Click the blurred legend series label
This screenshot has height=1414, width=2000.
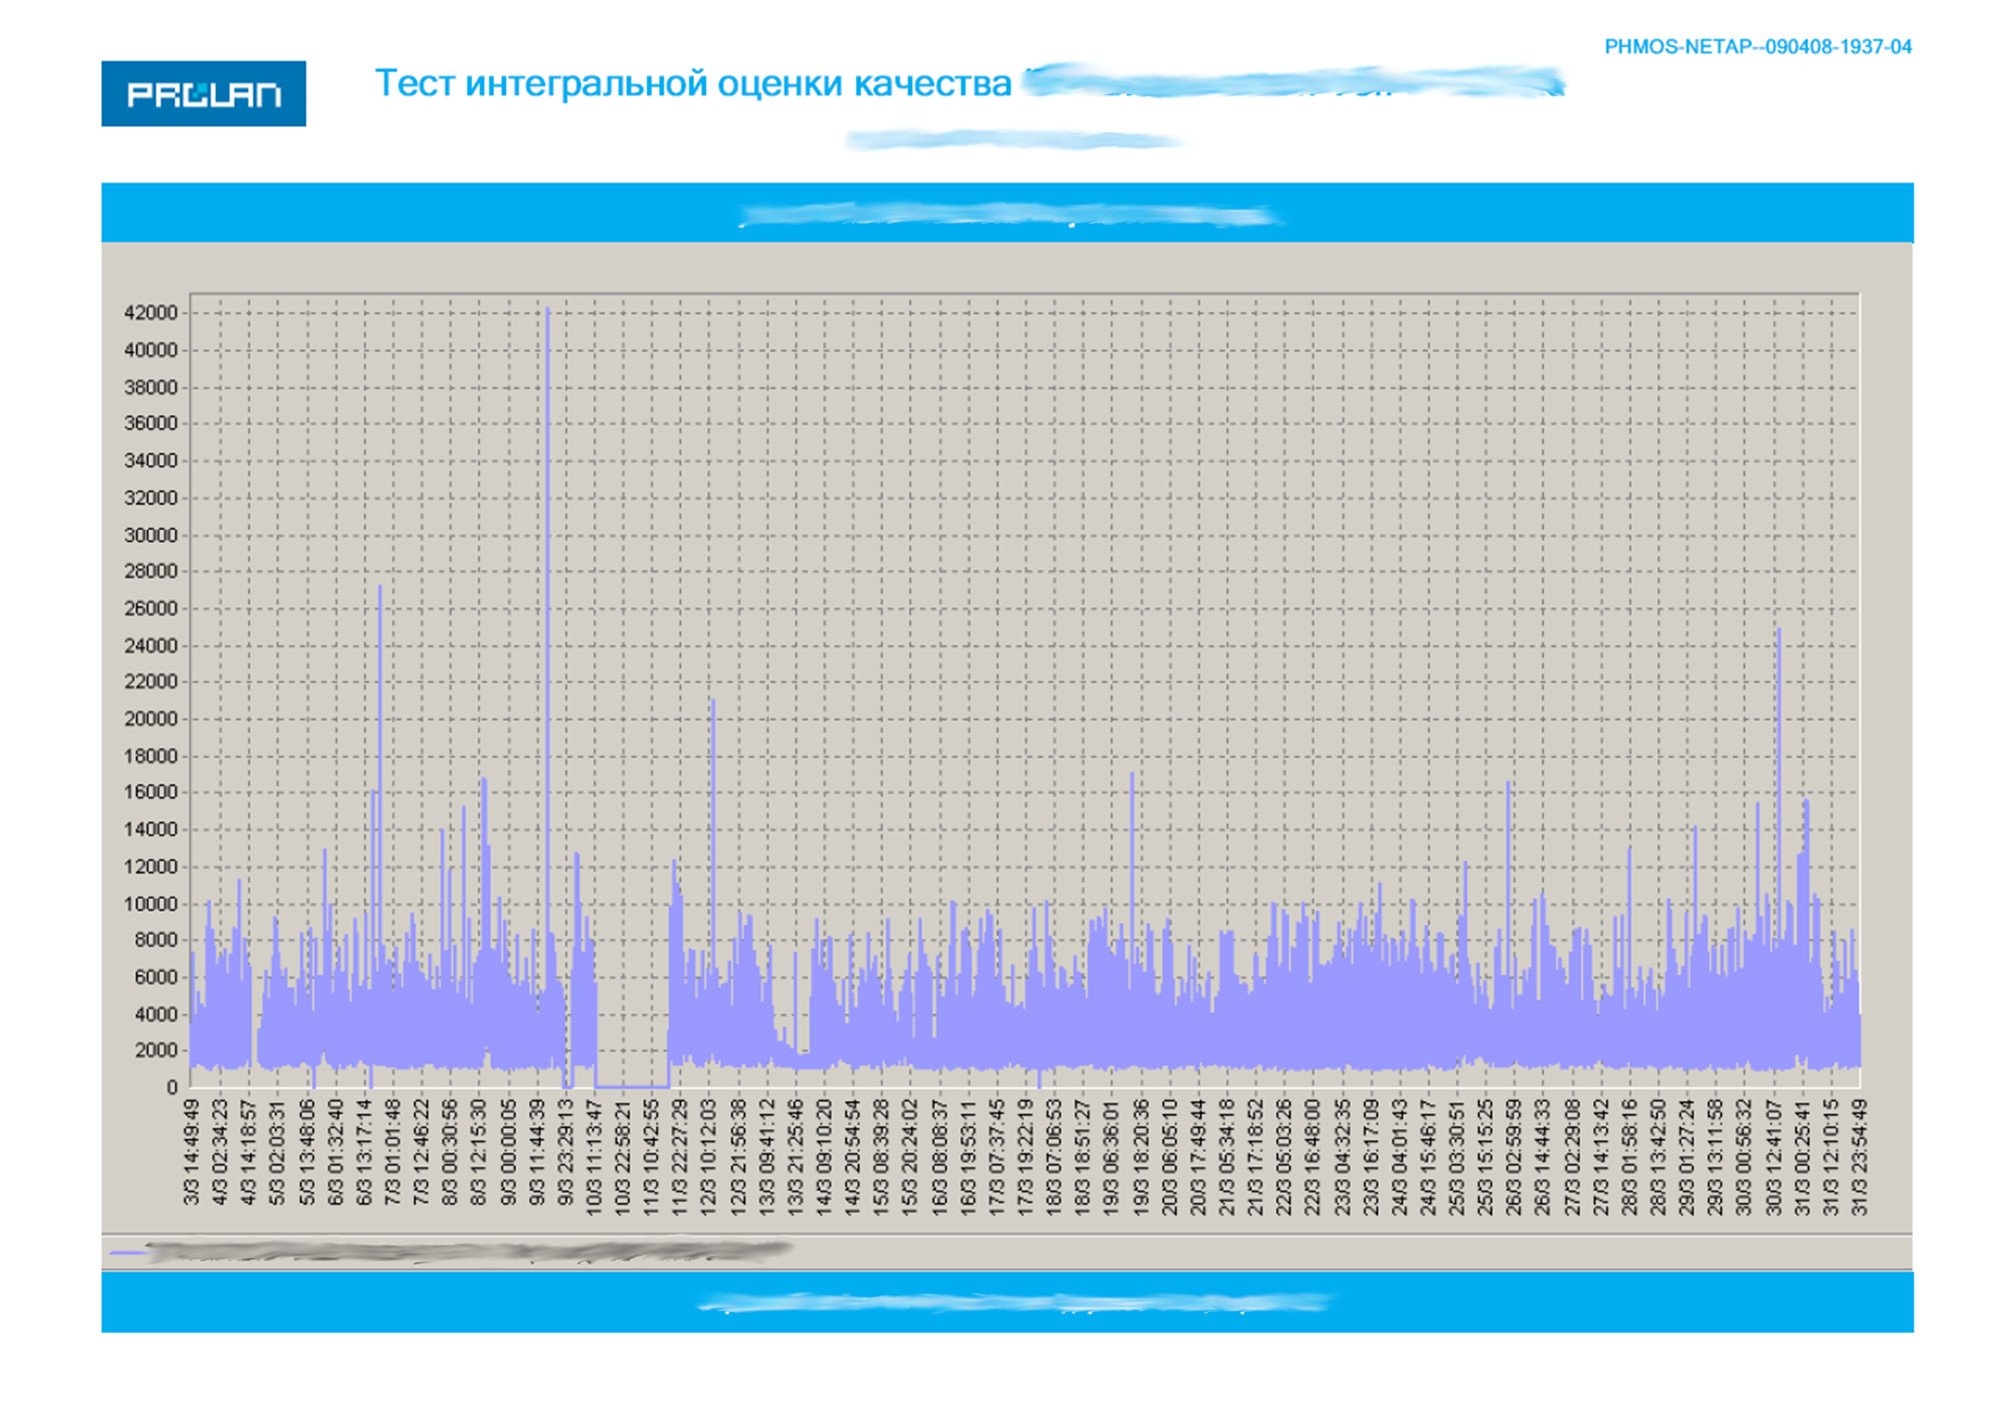(x=468, y=1250)
